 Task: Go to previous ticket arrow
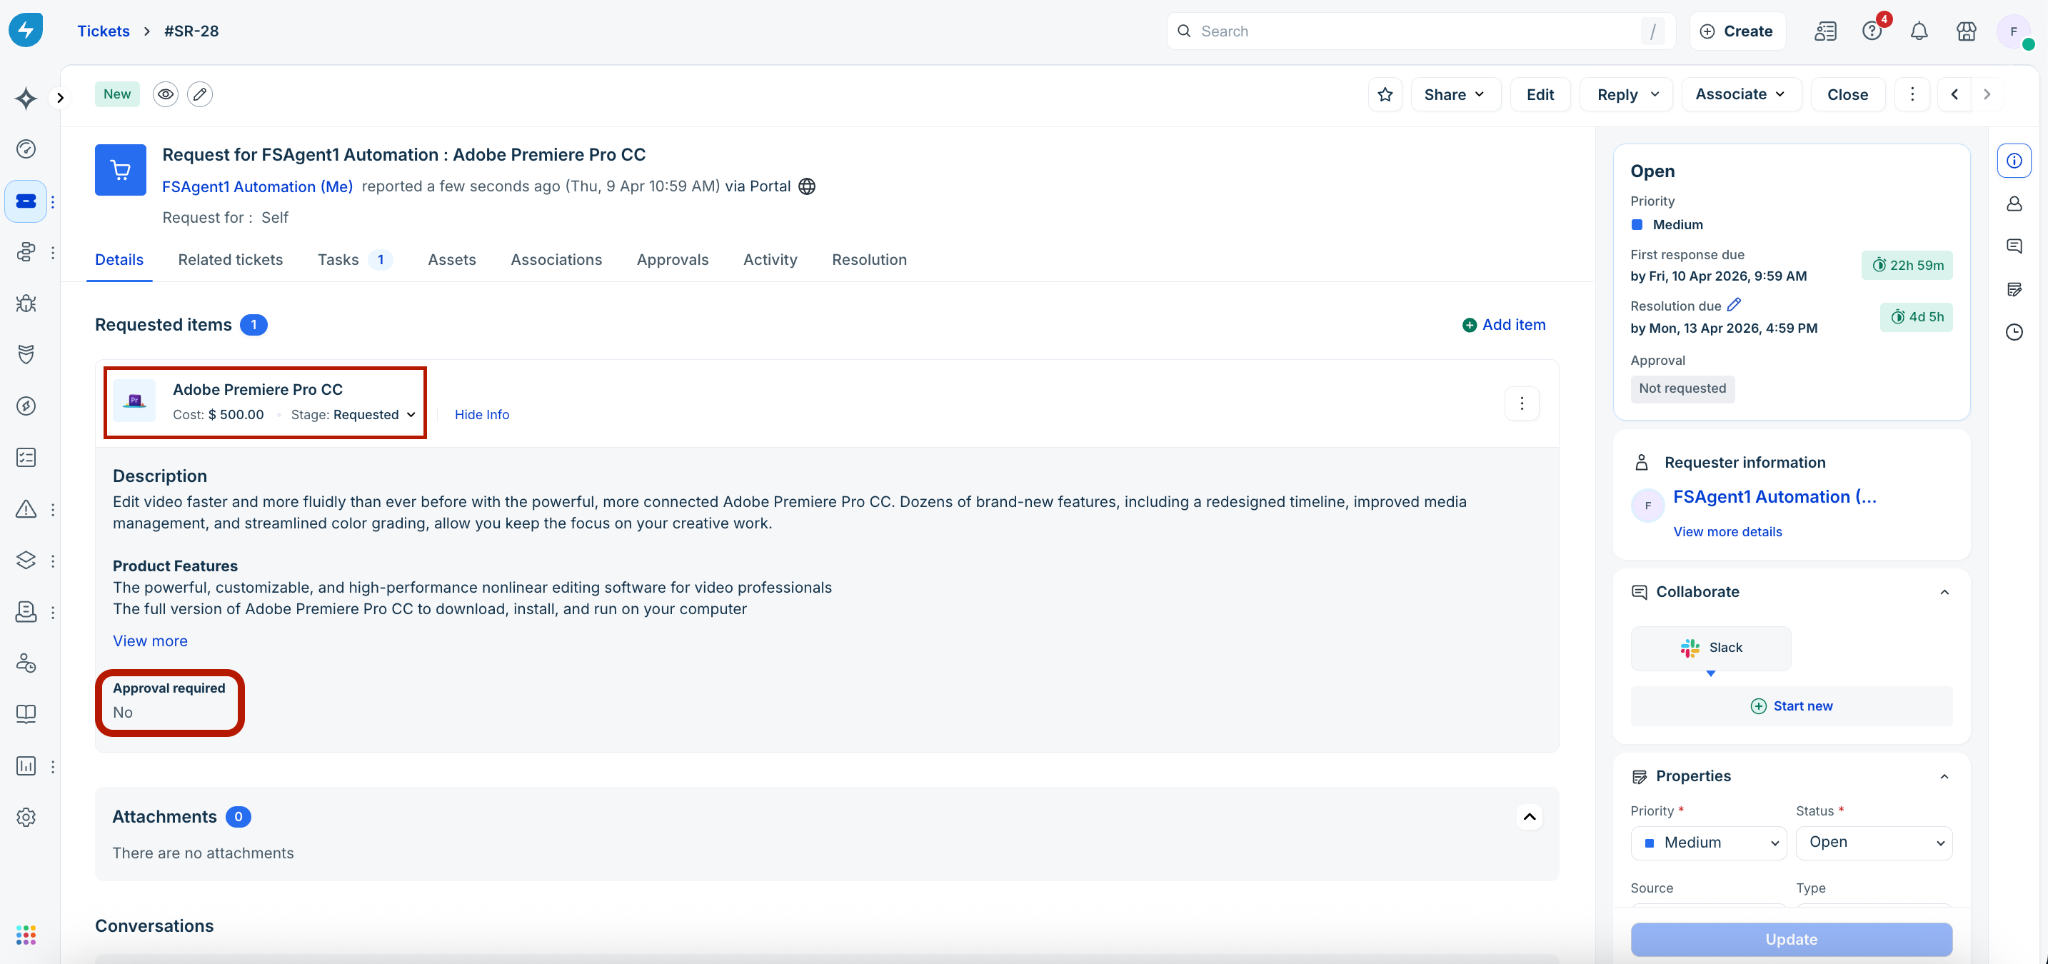coord(1955,94)
